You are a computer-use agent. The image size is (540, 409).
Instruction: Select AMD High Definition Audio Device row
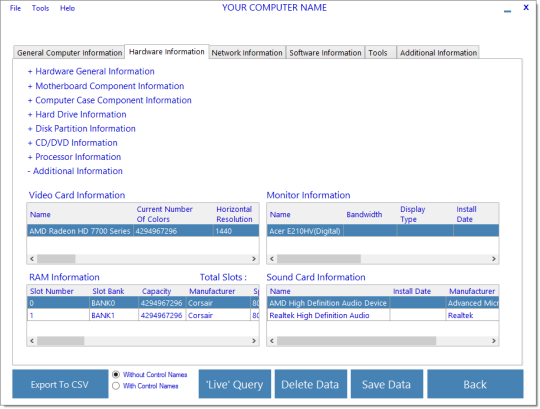point(383,303)
